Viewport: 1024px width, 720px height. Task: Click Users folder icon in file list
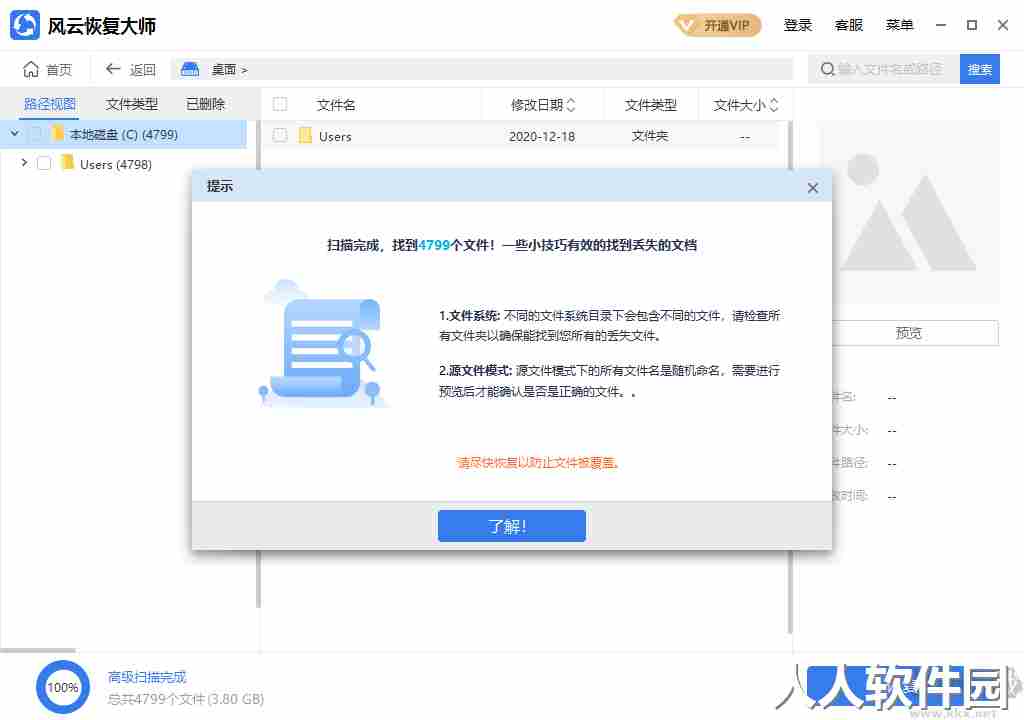point(305,135)
